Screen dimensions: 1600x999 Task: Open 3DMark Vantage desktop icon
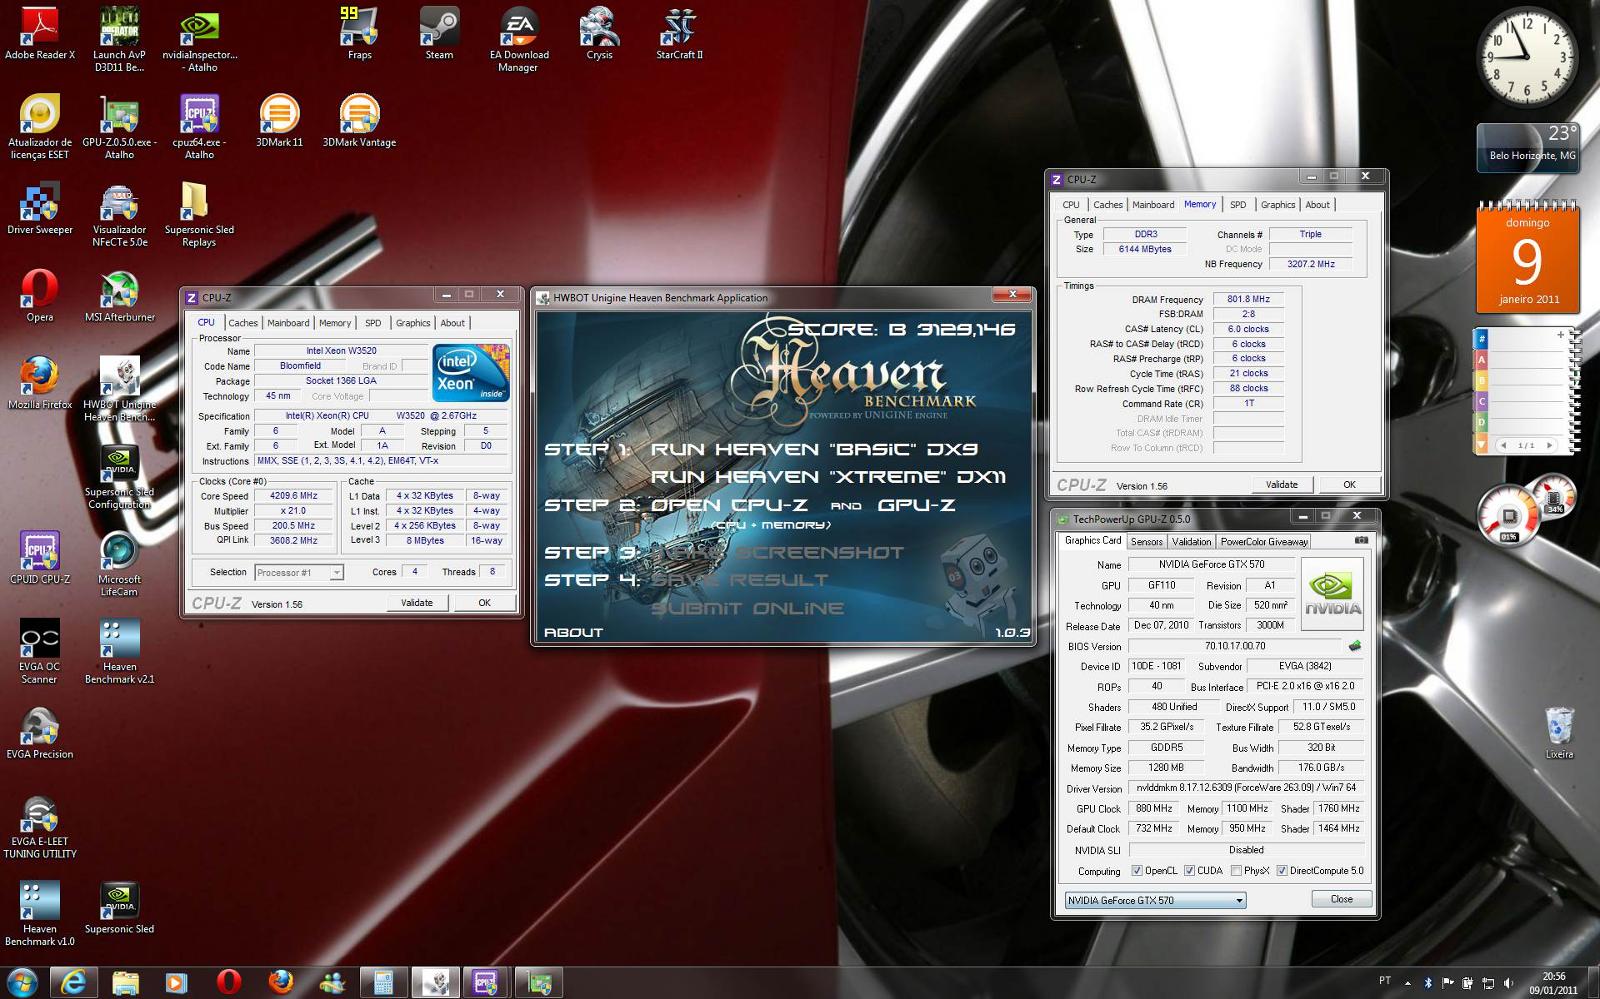coord(359,121)
